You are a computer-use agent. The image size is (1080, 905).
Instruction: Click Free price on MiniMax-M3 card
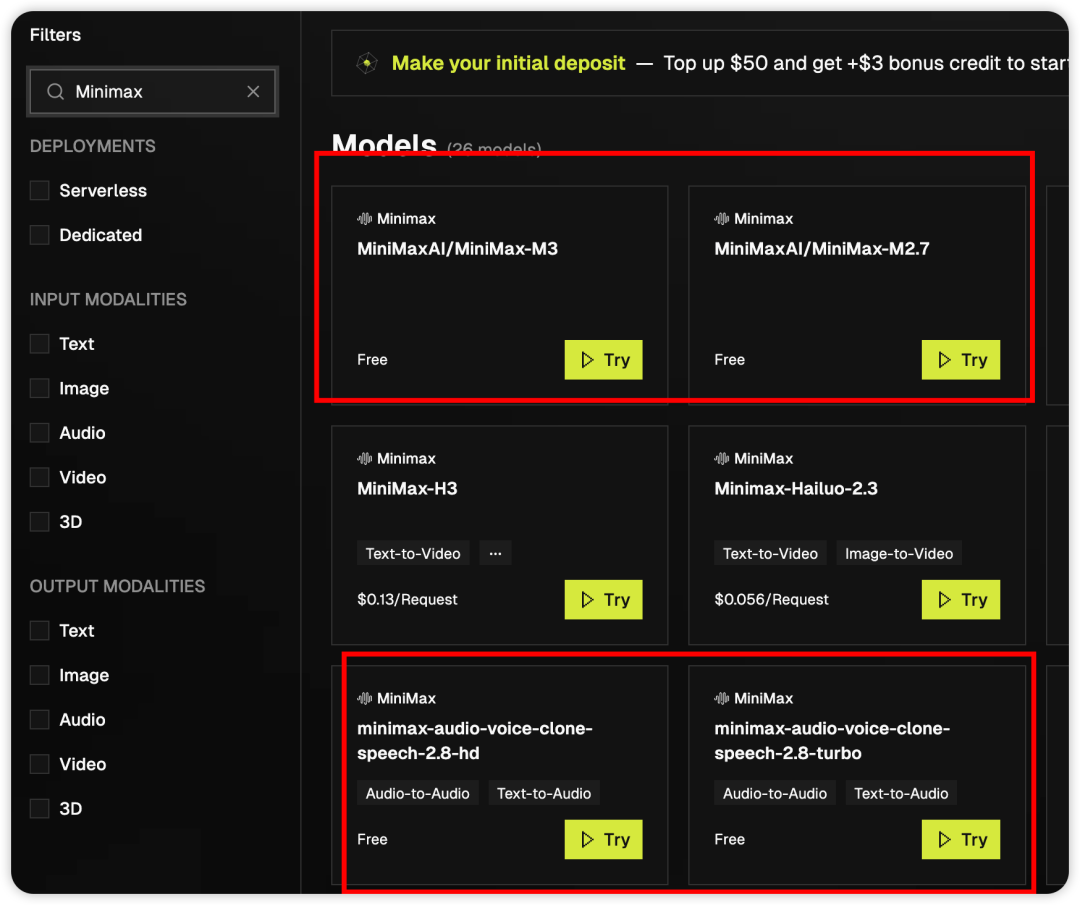coord(372,360)
